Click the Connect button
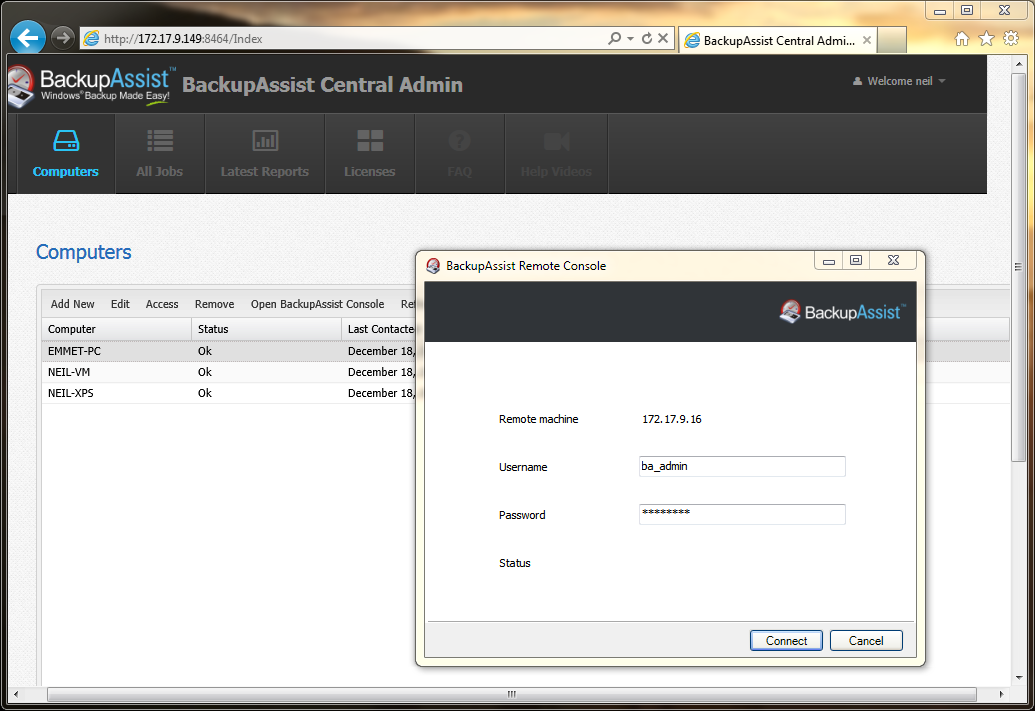 (x=786, y=640)
